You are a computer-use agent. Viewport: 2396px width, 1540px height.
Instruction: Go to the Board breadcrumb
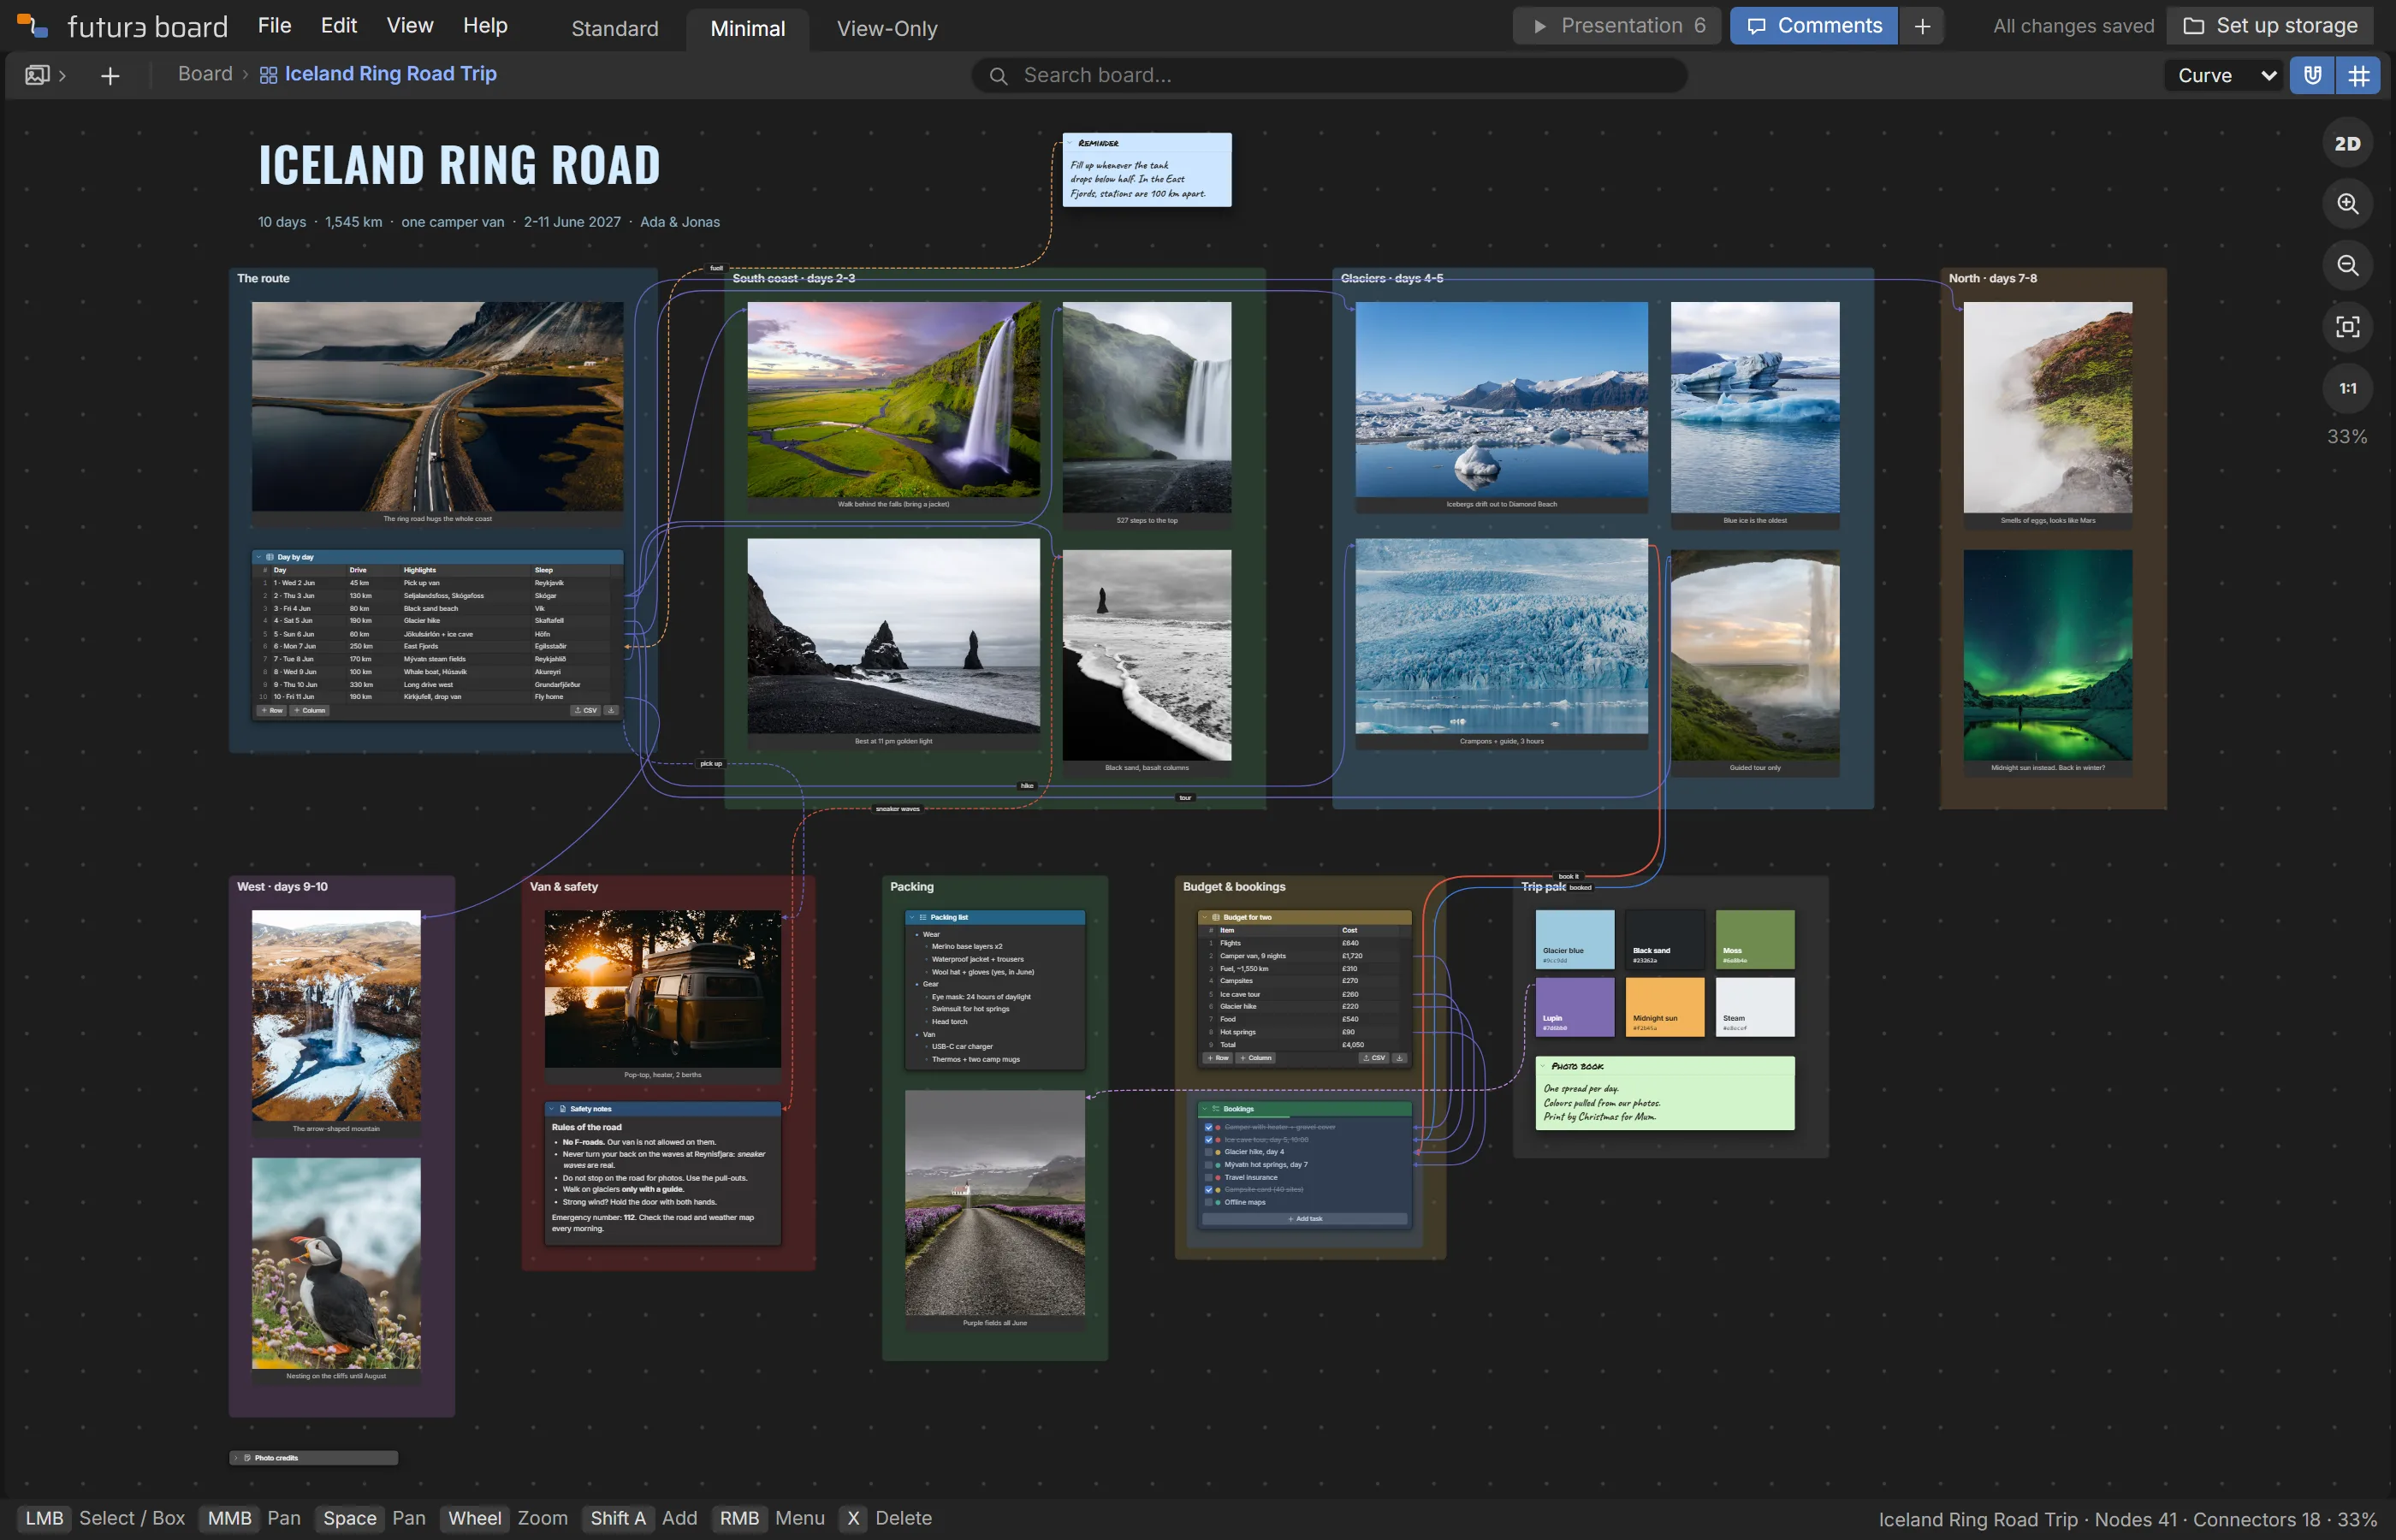click(205, 74)
